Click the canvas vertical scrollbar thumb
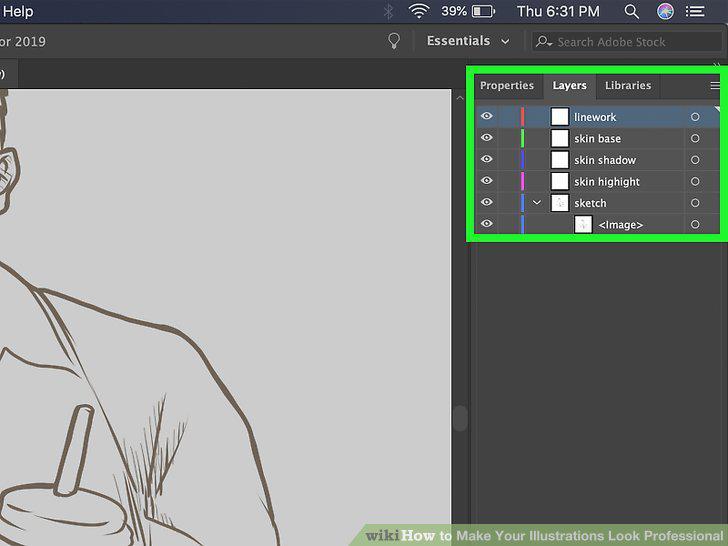The image size is (728, 546). (x=460, y=418)
